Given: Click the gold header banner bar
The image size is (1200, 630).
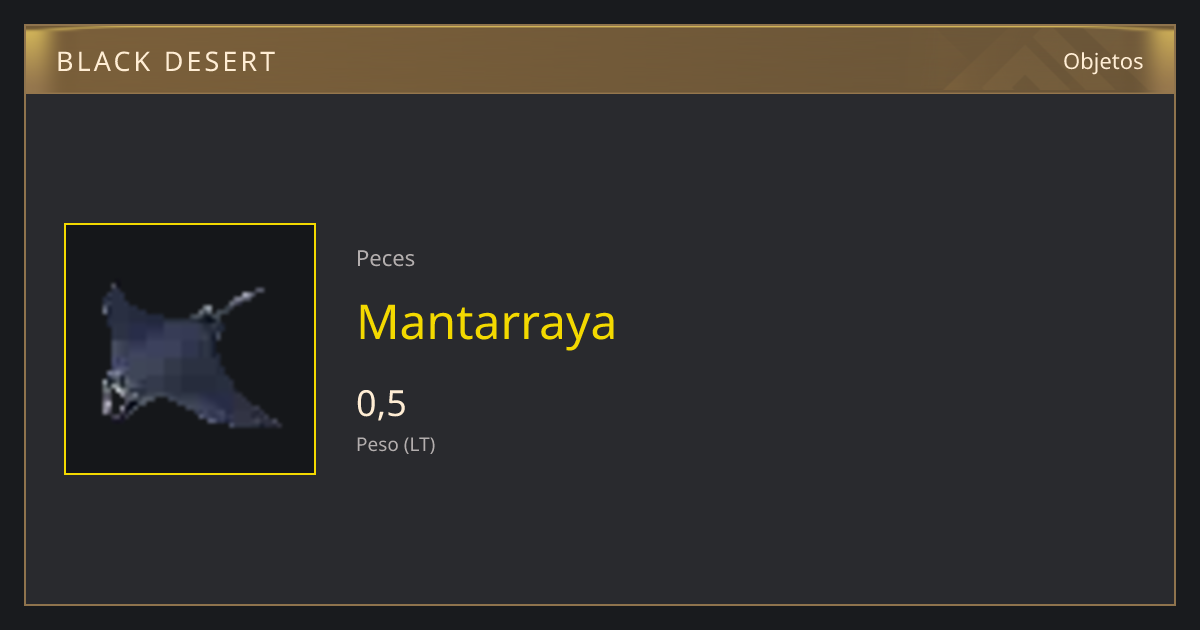Looking at the screenshot, I should [600, 60].
